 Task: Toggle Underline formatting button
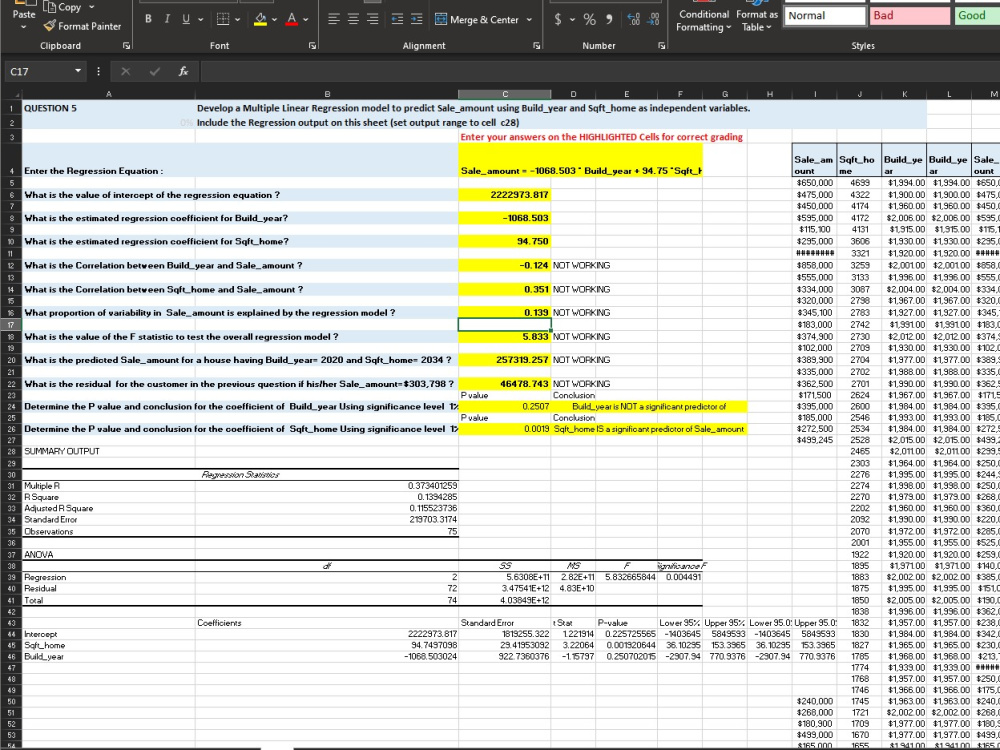click(184, 20)
